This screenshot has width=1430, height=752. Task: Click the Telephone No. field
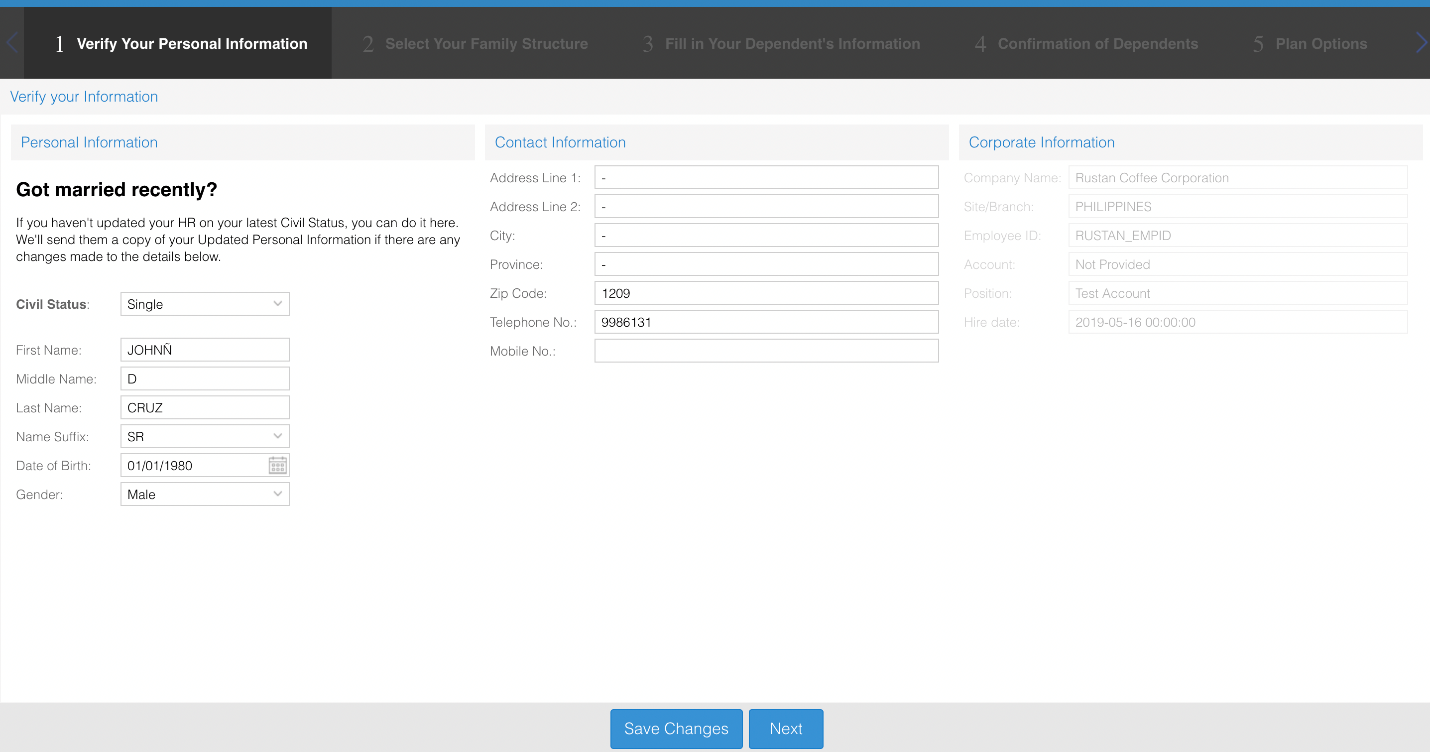[766, 322]
